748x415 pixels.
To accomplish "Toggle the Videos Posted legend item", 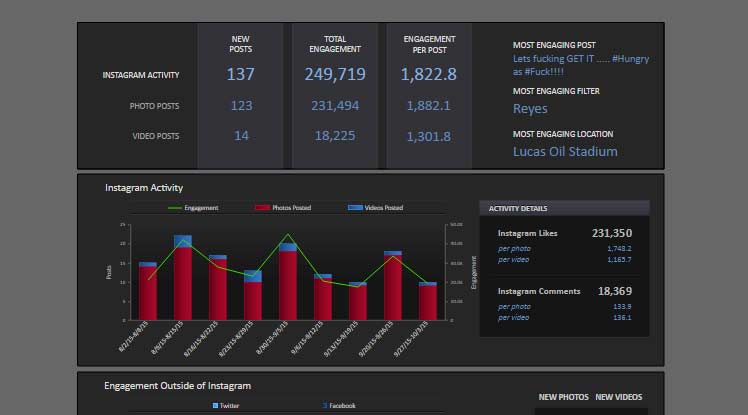I will [375, 208].
